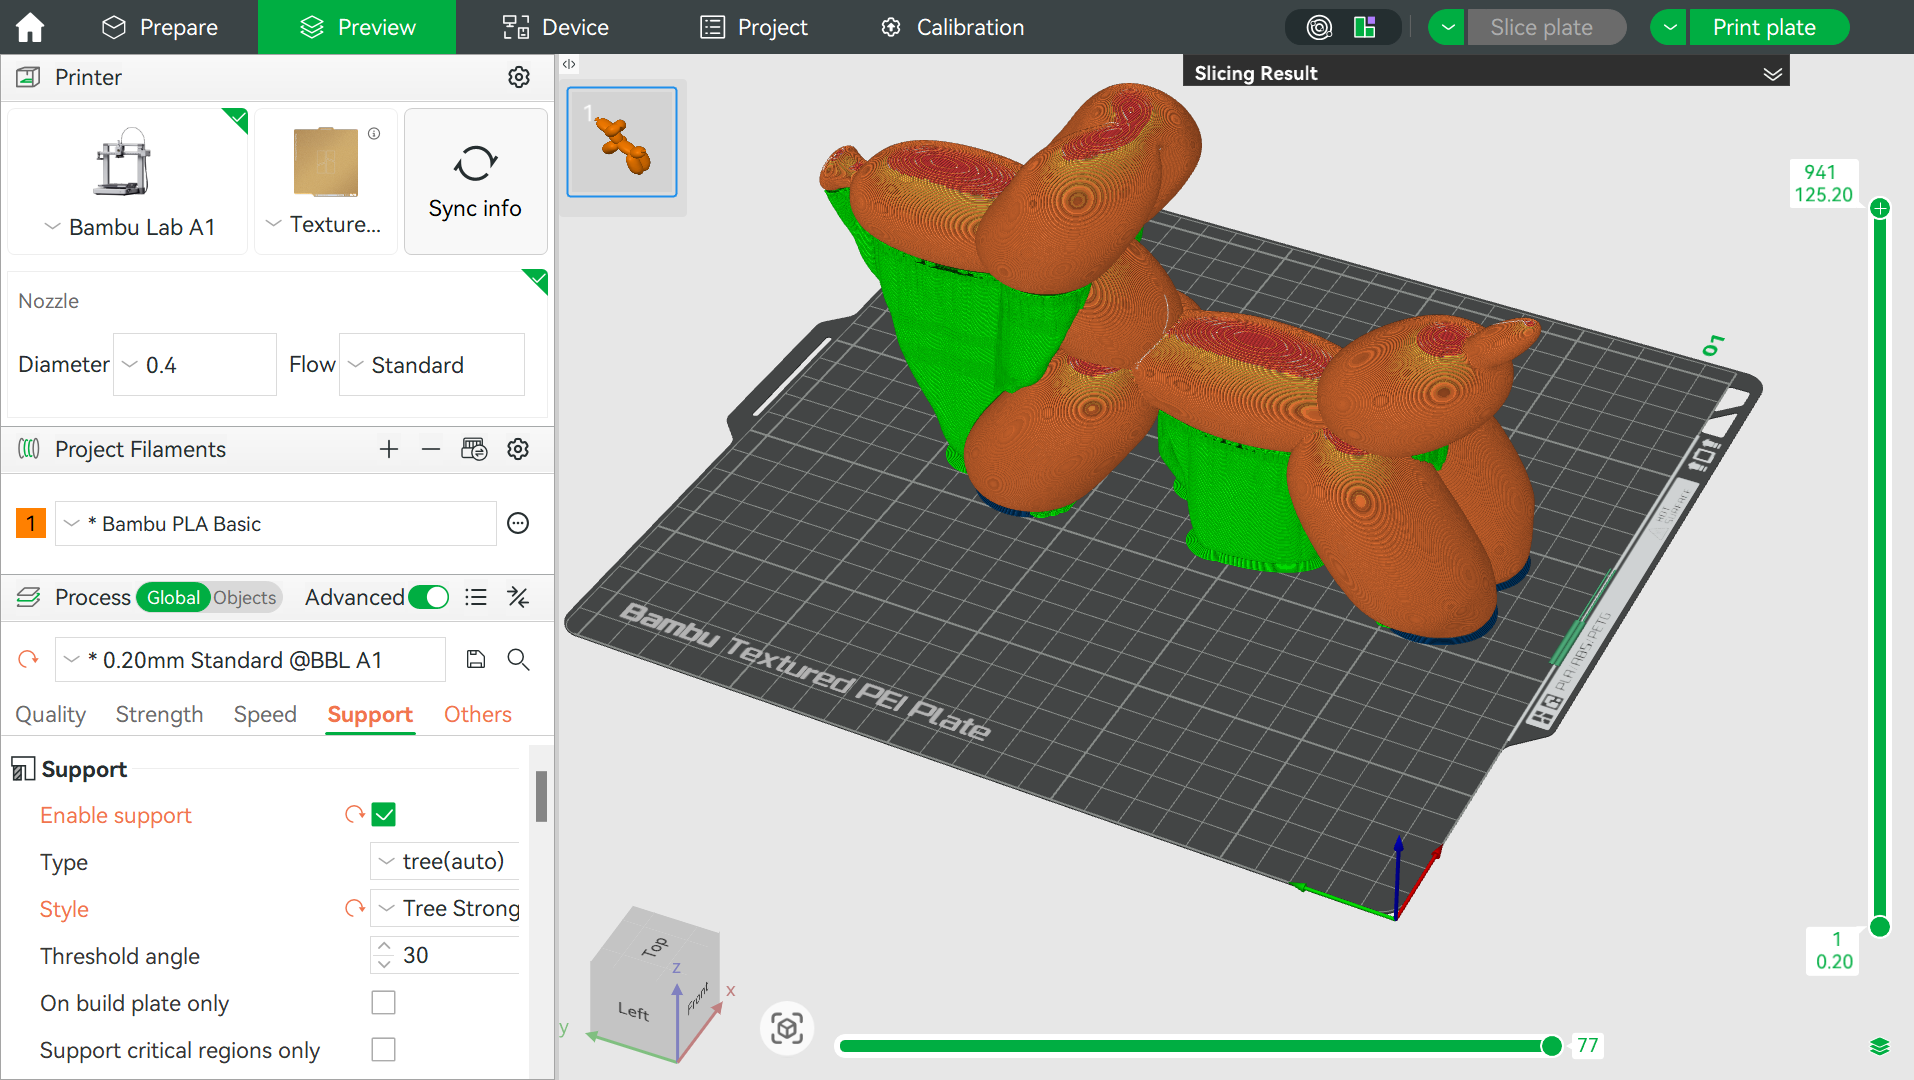The height and width of the screenshot is (1080, 1914).
Task: Click the textured plate type image
Action: click(x=325, y=162)
